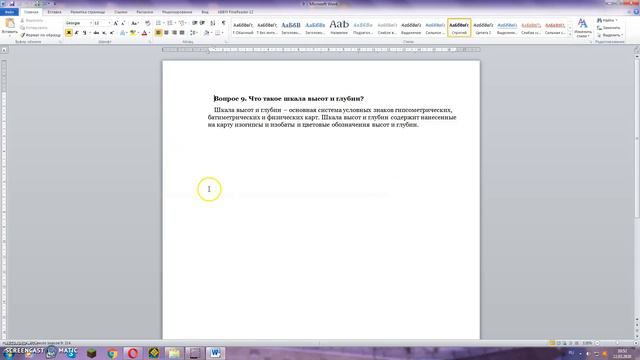
Task: Open the Выделить (Select) dropdown
Action: [610, 35]
